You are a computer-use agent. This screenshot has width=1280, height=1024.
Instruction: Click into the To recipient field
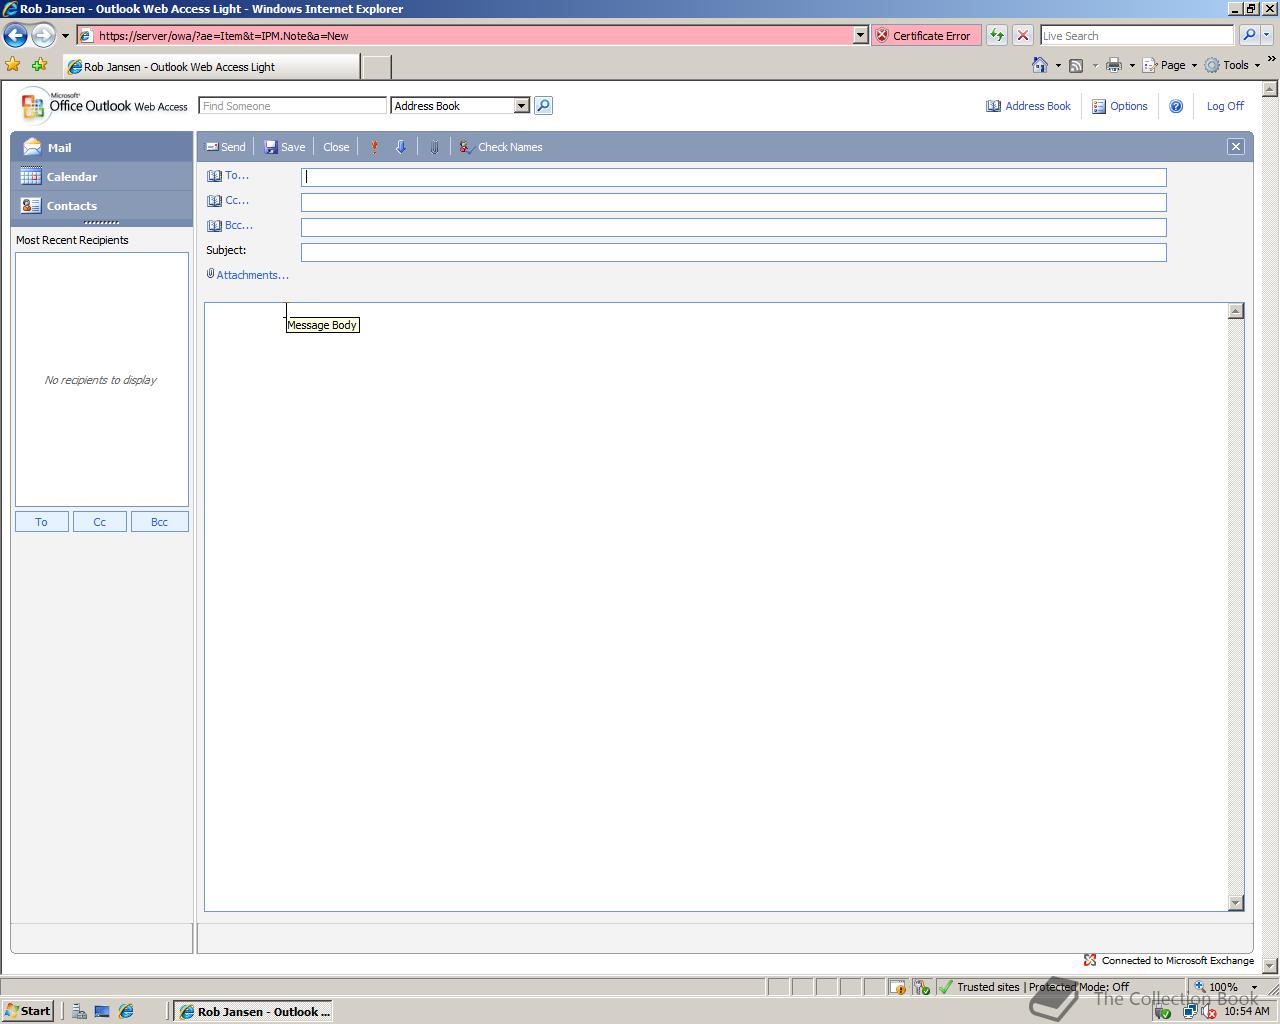[733, 177]
